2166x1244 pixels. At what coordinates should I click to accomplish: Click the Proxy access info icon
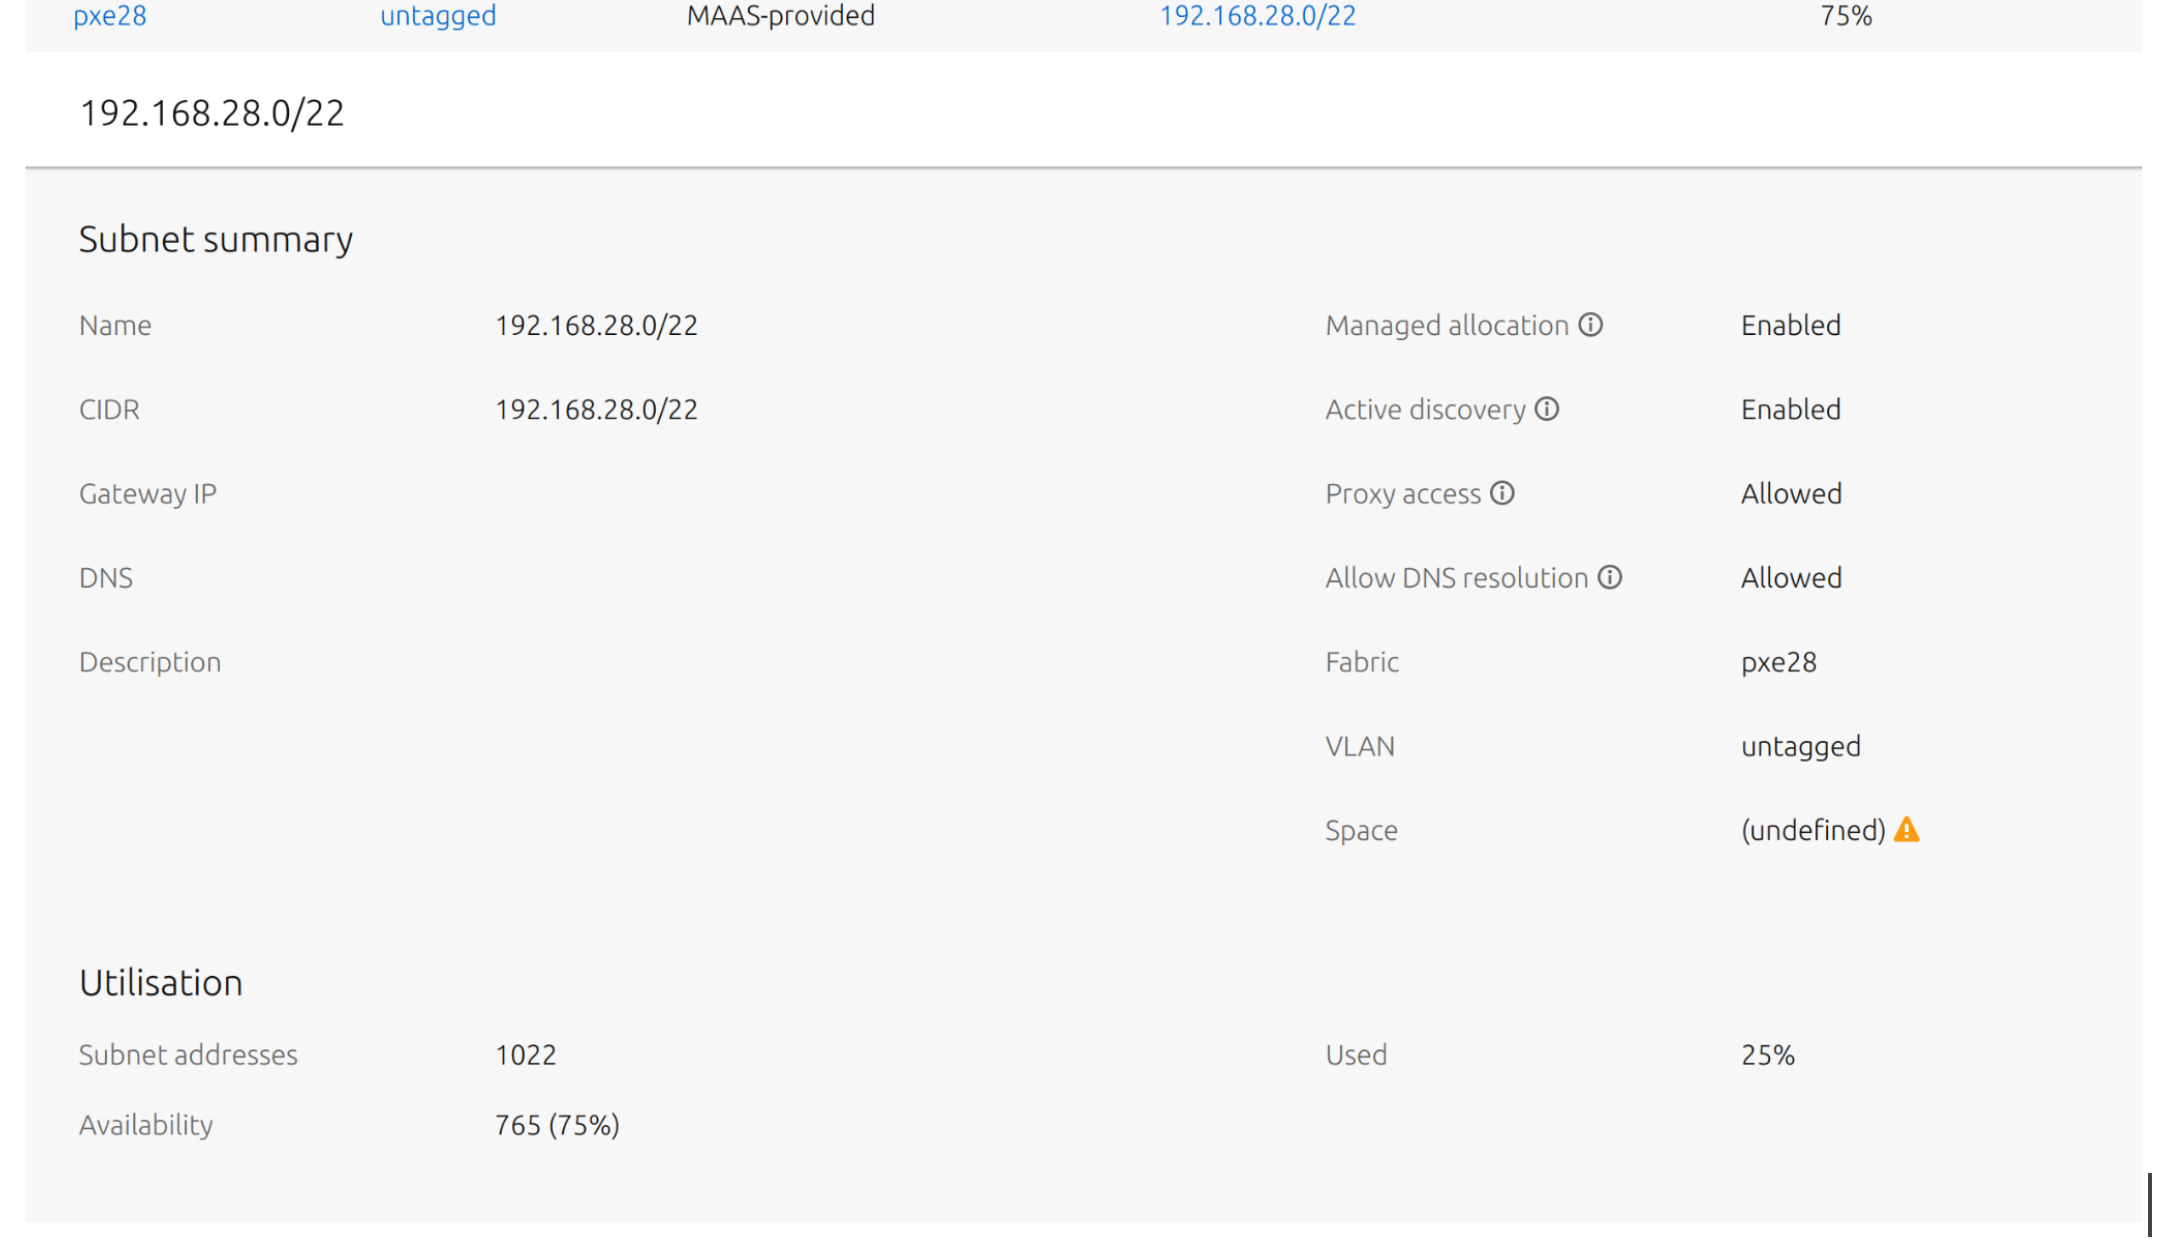click(x=1502, y=493)
